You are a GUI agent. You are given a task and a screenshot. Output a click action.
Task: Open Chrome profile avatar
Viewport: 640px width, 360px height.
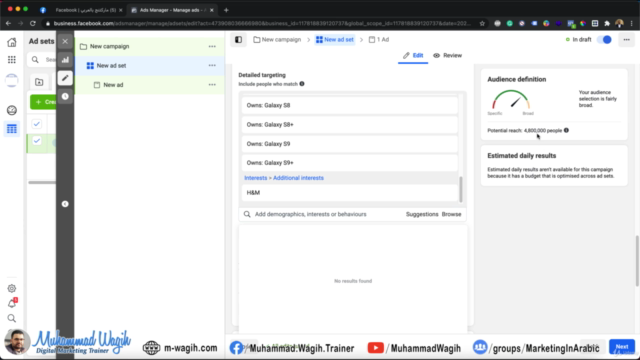pyautogui.click(x=620, y=24)
